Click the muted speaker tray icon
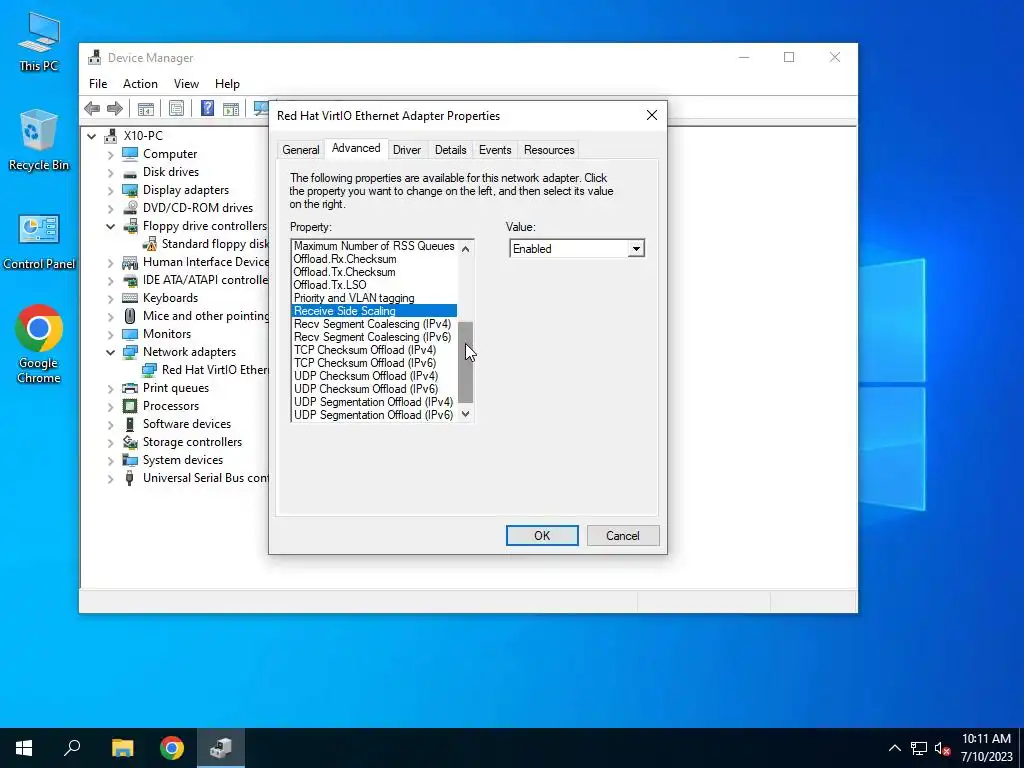This screenshot has width=1024, height=768. (x=942, y=748)
